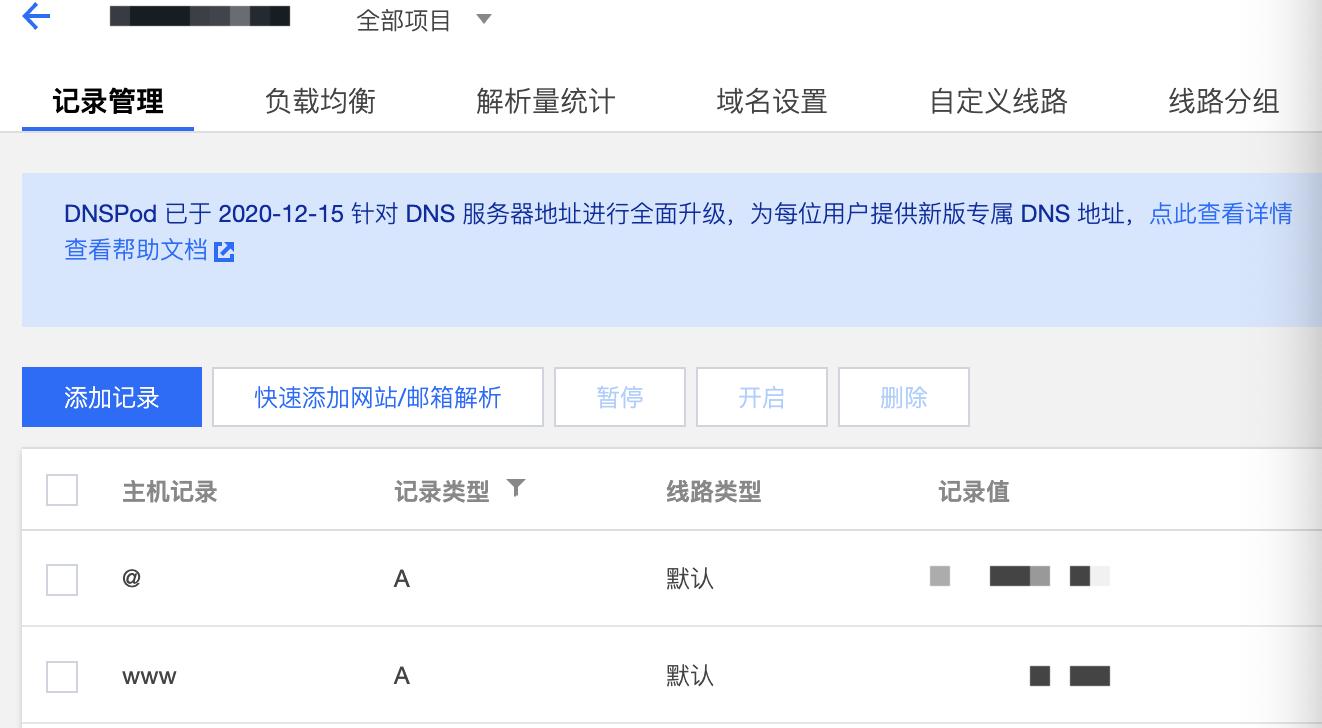
Task: Click the 暂停 button
Action: (x=620, y=397)
